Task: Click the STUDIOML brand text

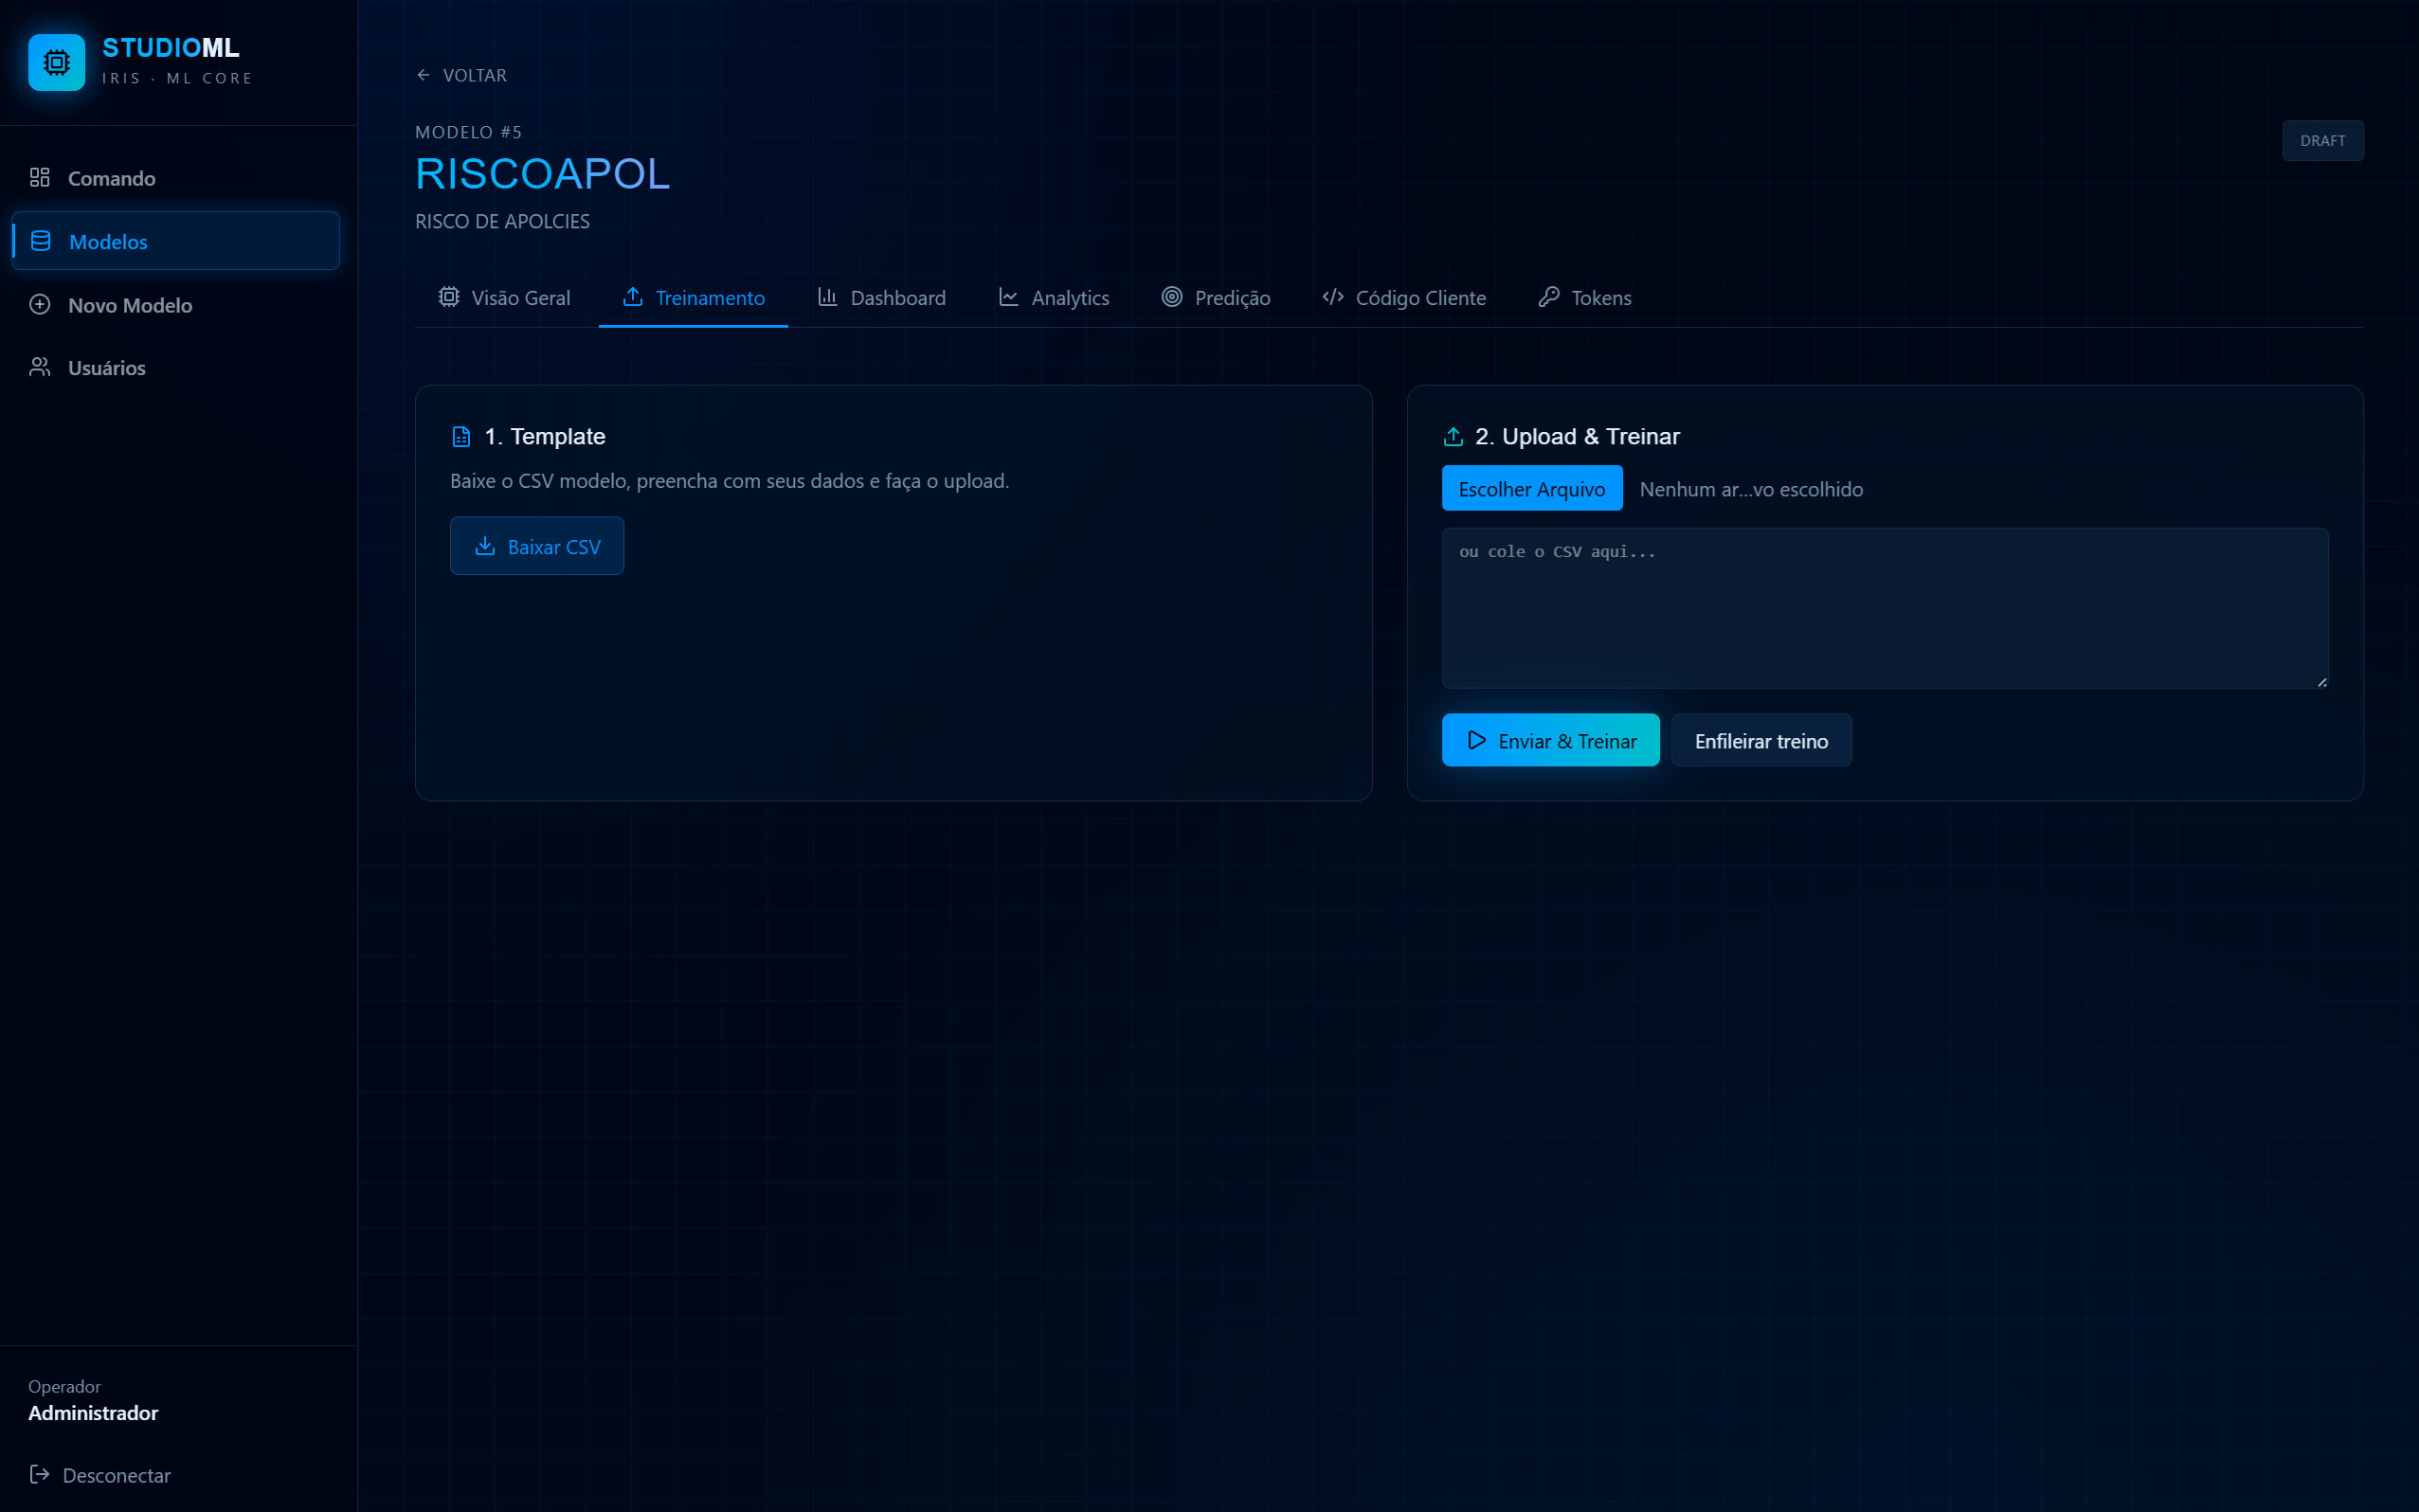Action: coord(171,47)
